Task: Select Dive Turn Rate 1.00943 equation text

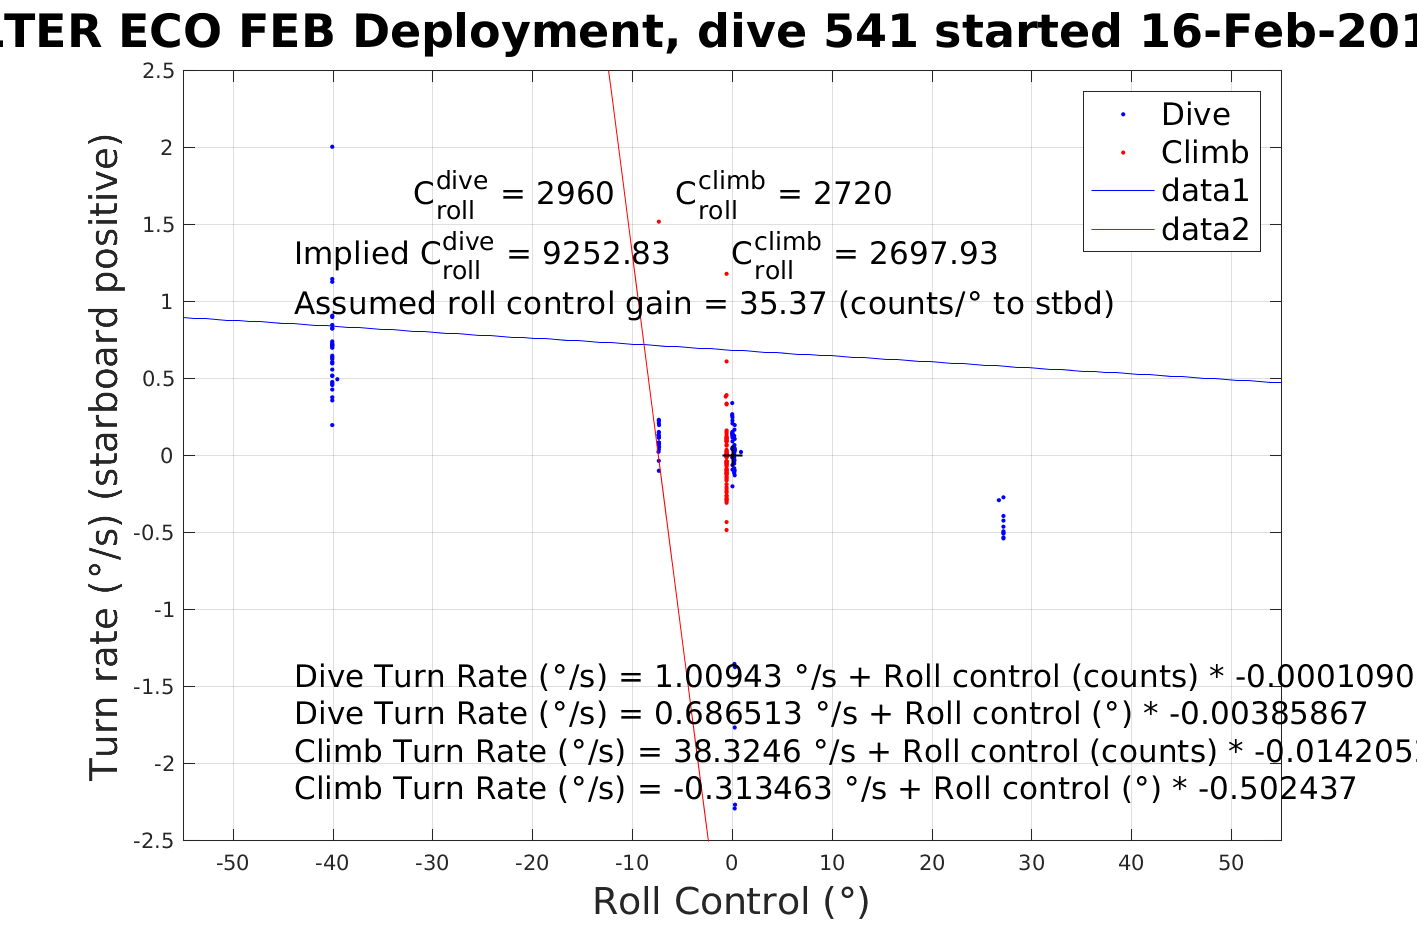Action: [x=855, y=677]
